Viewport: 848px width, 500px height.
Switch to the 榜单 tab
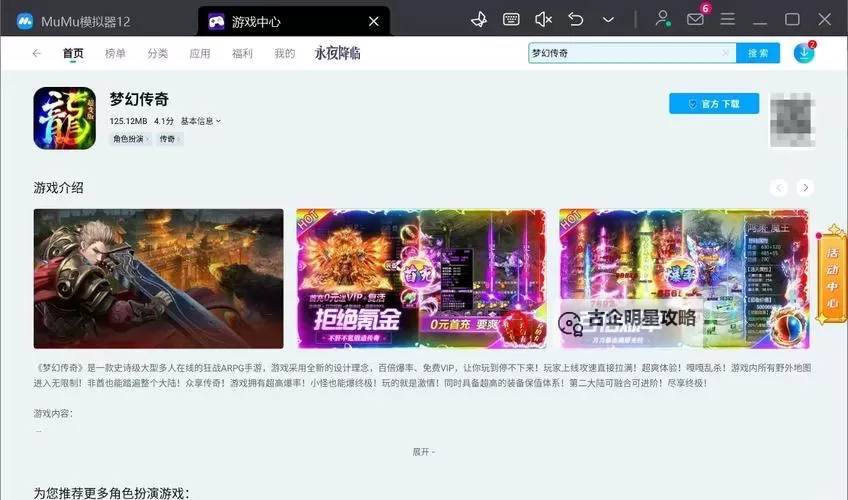pos(115,53)
